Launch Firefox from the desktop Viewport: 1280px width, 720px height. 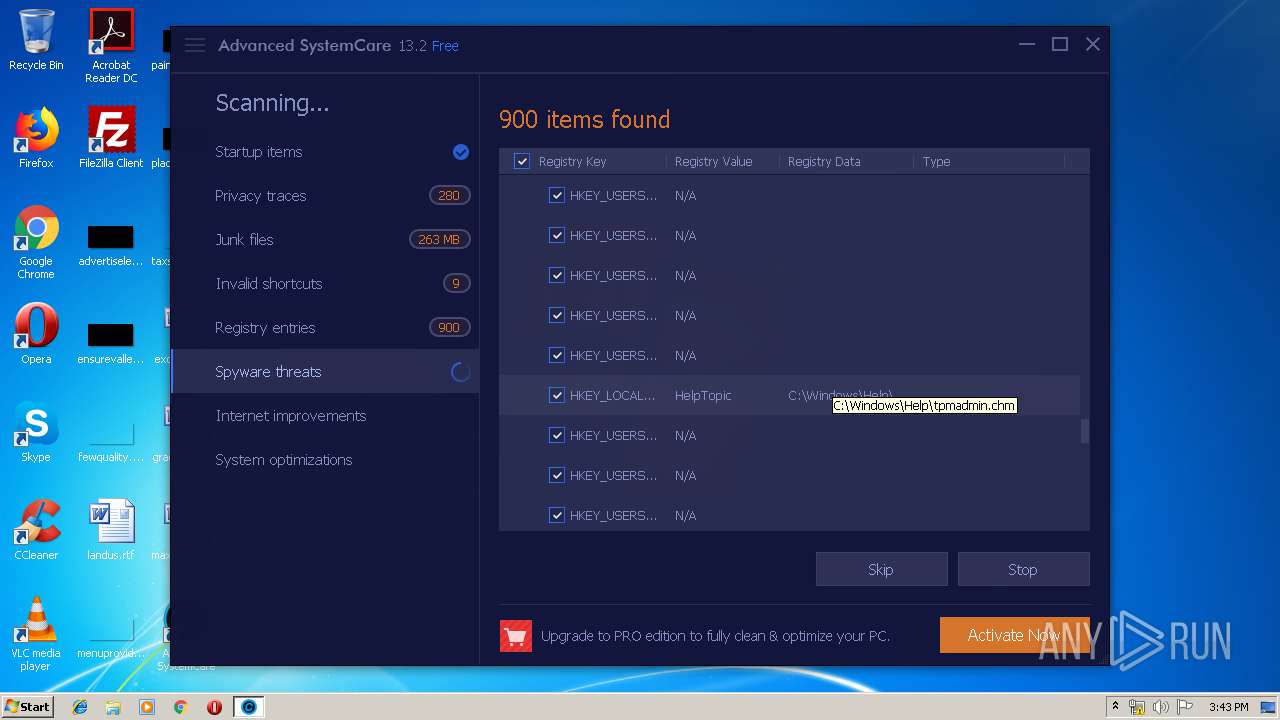click(36, 138)
